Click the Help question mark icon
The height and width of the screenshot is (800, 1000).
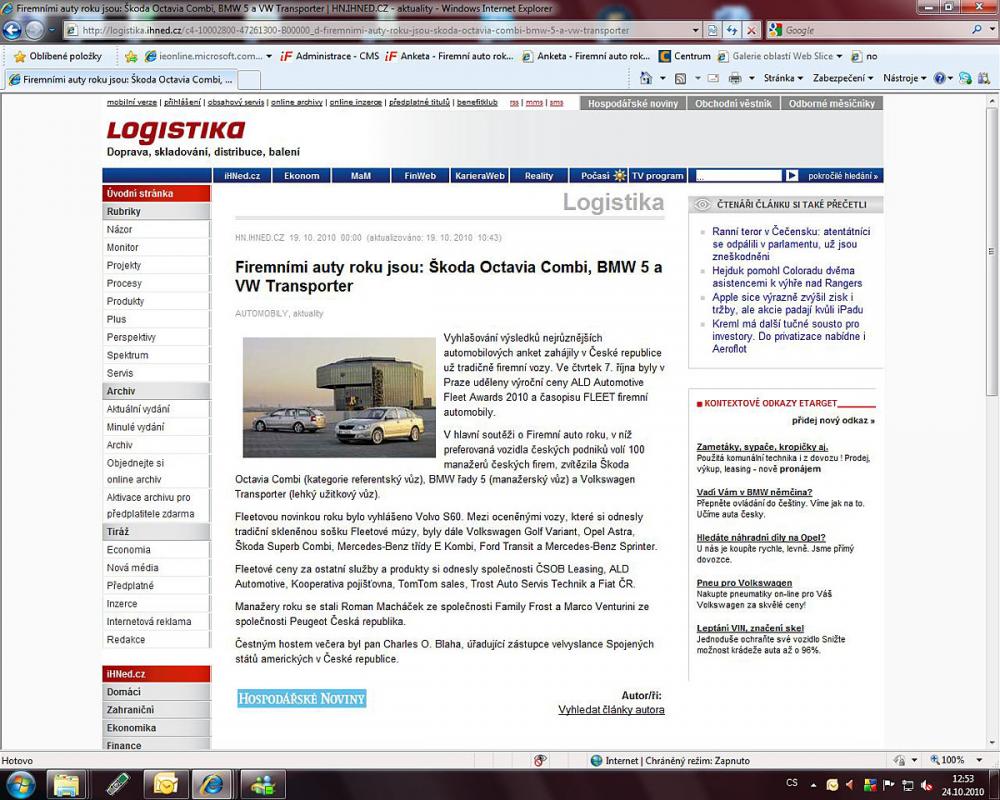(x=939, y=78)
